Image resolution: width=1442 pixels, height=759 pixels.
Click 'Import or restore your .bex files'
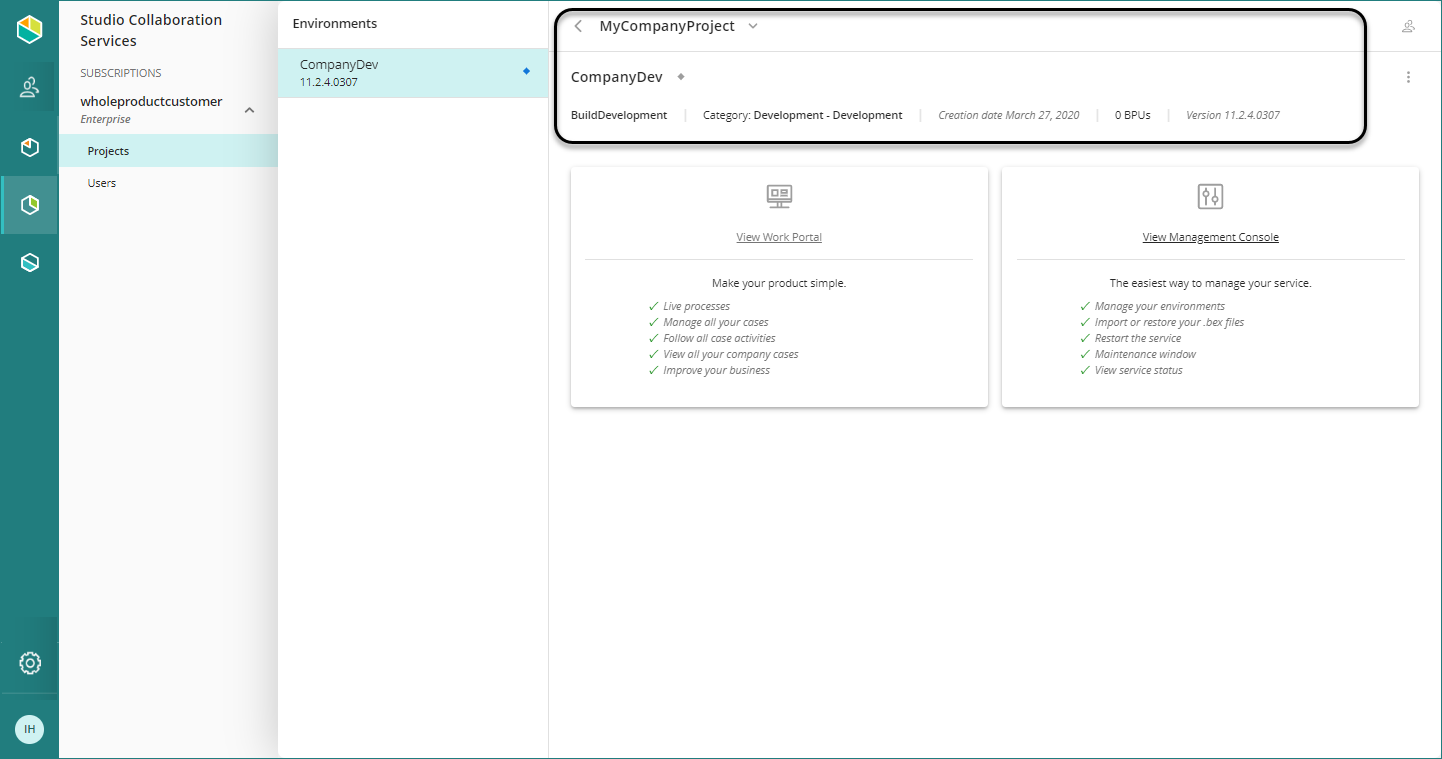[1169, 322]
